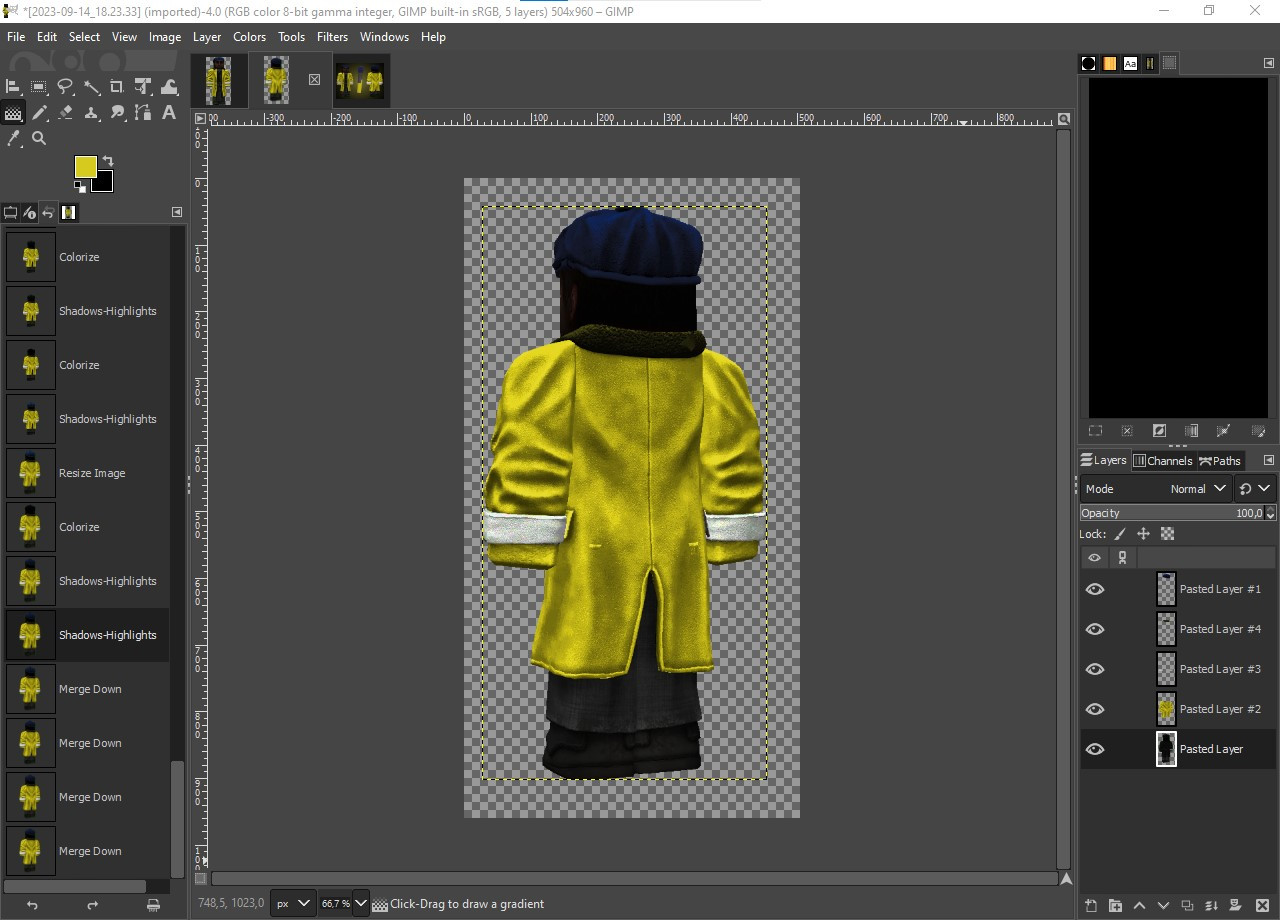Select the Gradient tool
Image resolution: width=1280 pixels, height=920 pixels.
point(13,113)
